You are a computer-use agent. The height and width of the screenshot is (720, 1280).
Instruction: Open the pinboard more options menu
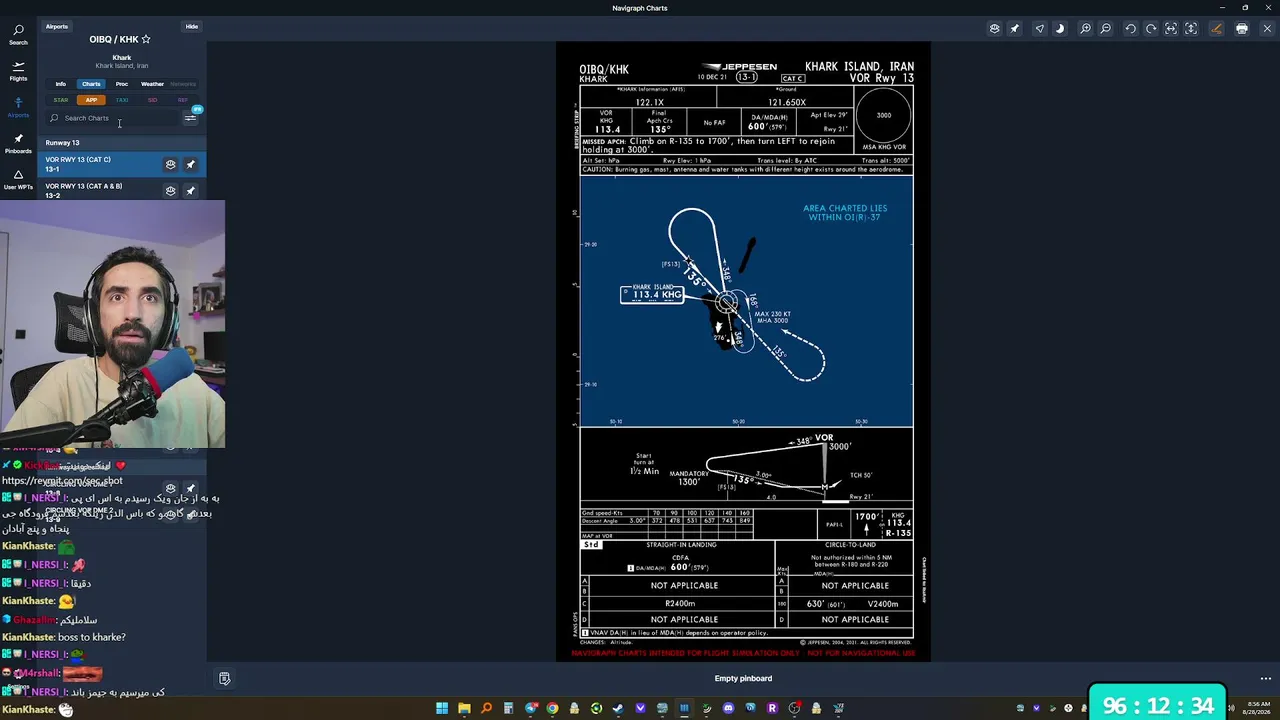click(1265, 679)
